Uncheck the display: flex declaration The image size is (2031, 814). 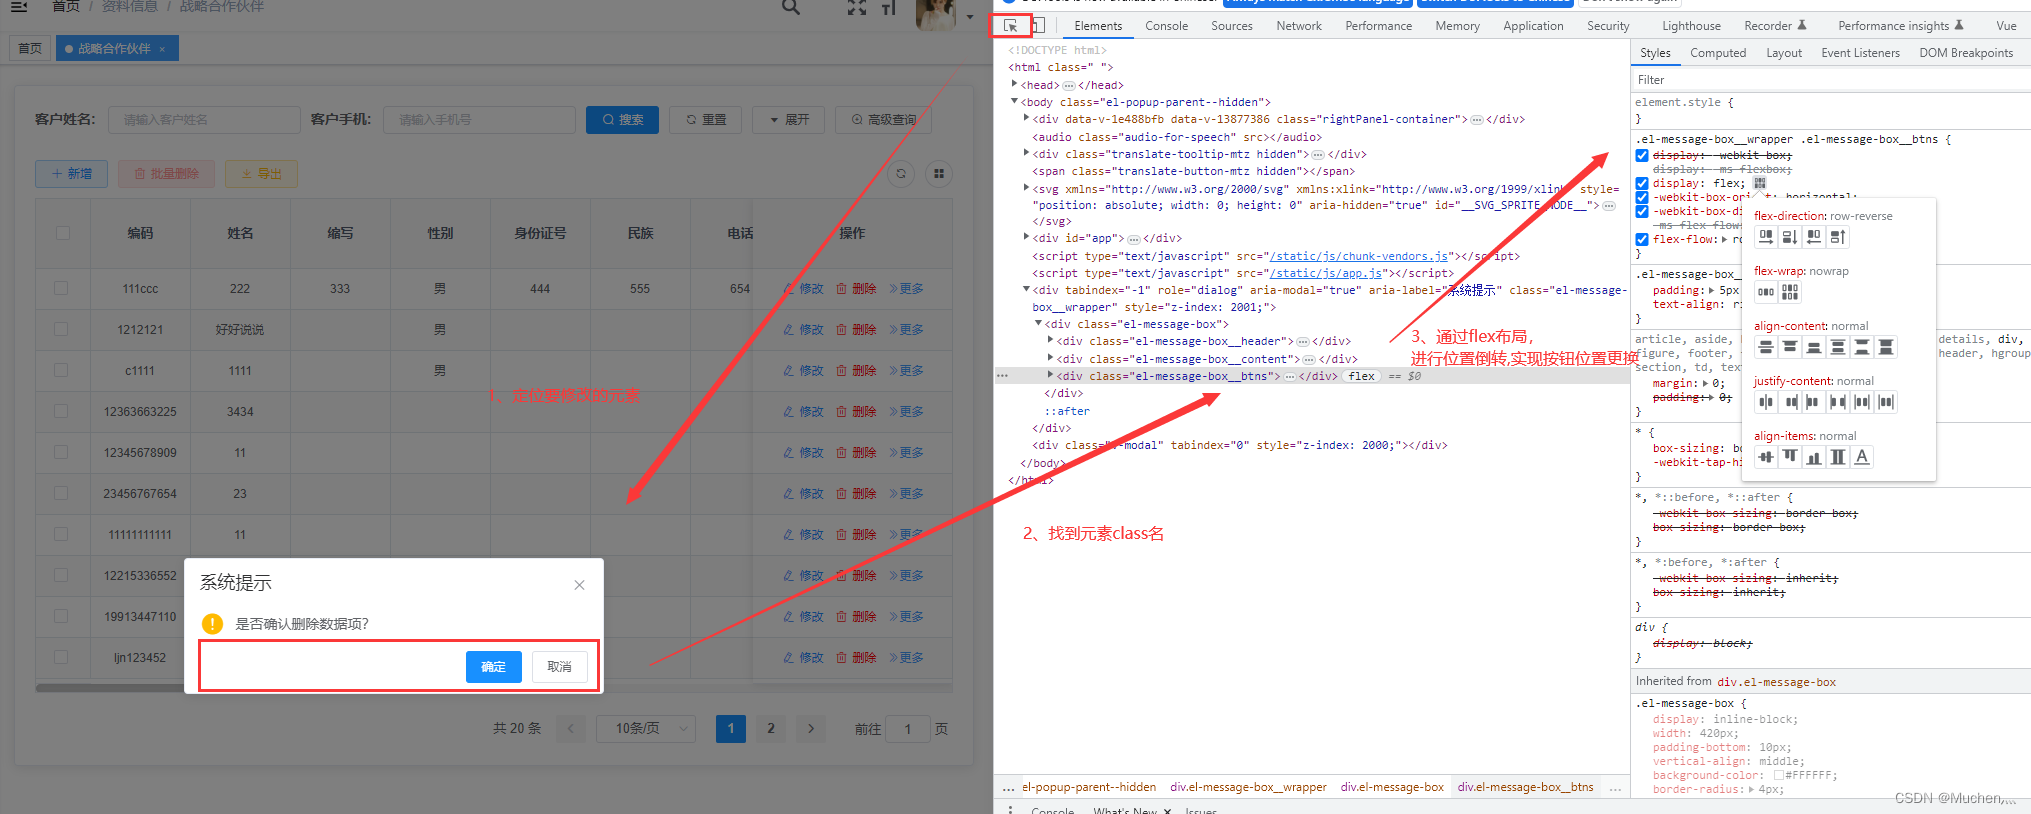coord(1642,183)
